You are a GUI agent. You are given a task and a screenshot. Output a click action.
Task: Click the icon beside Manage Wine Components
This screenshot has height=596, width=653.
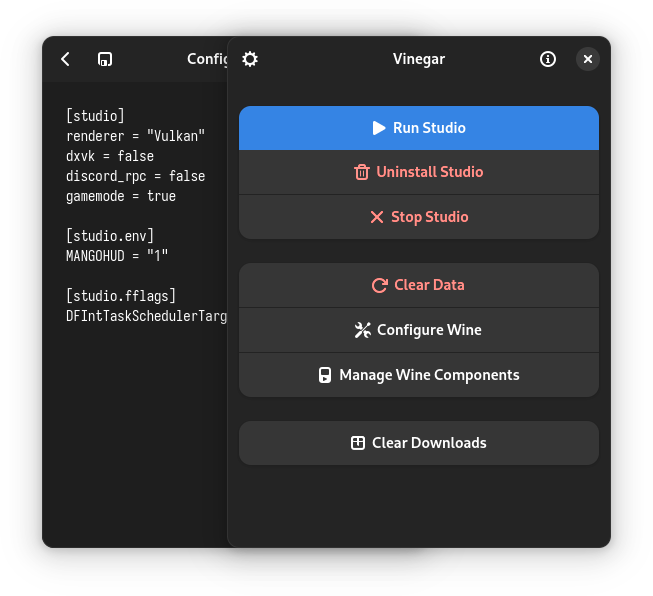(x=325, y=375)
